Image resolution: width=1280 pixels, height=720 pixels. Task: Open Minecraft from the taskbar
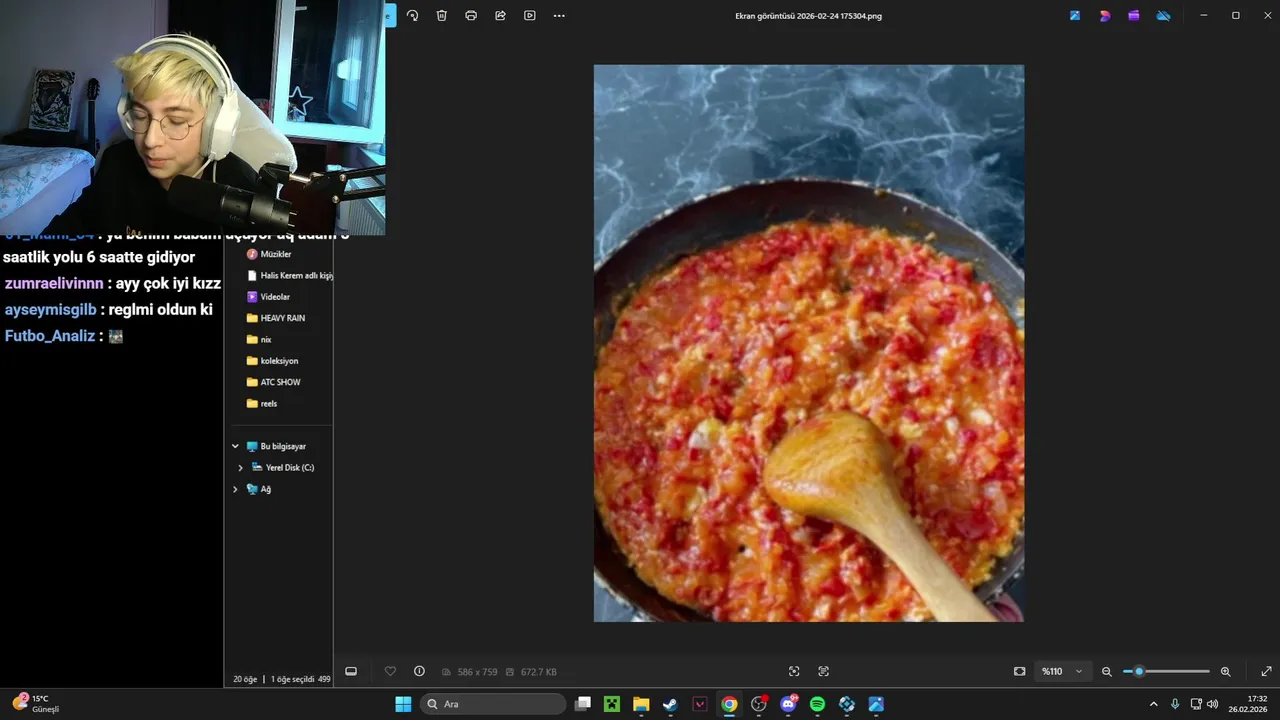612,704
